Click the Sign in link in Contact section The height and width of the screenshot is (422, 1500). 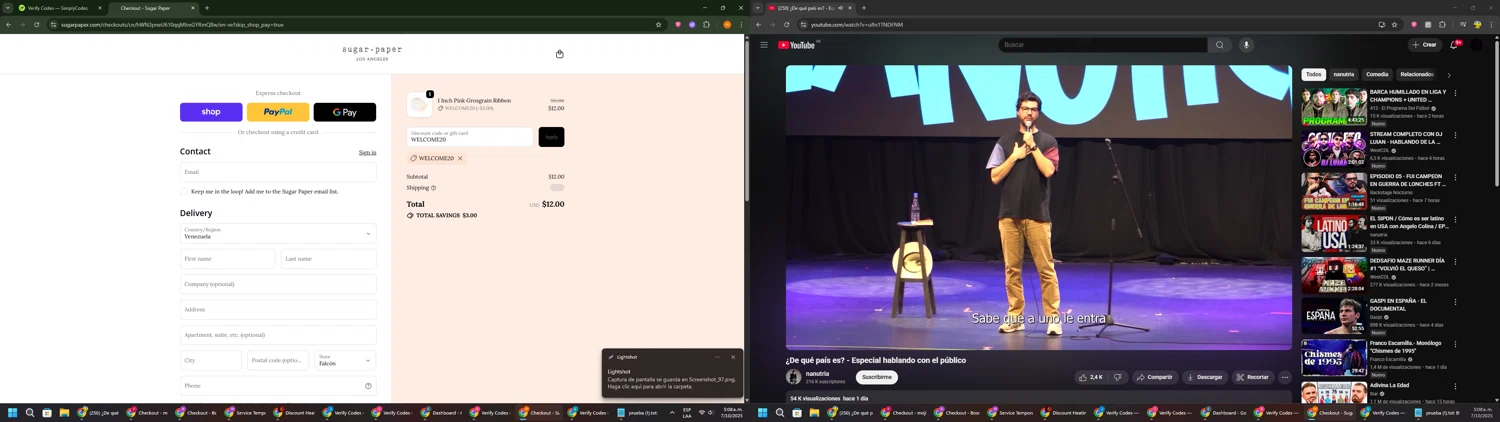coord(367,153)
